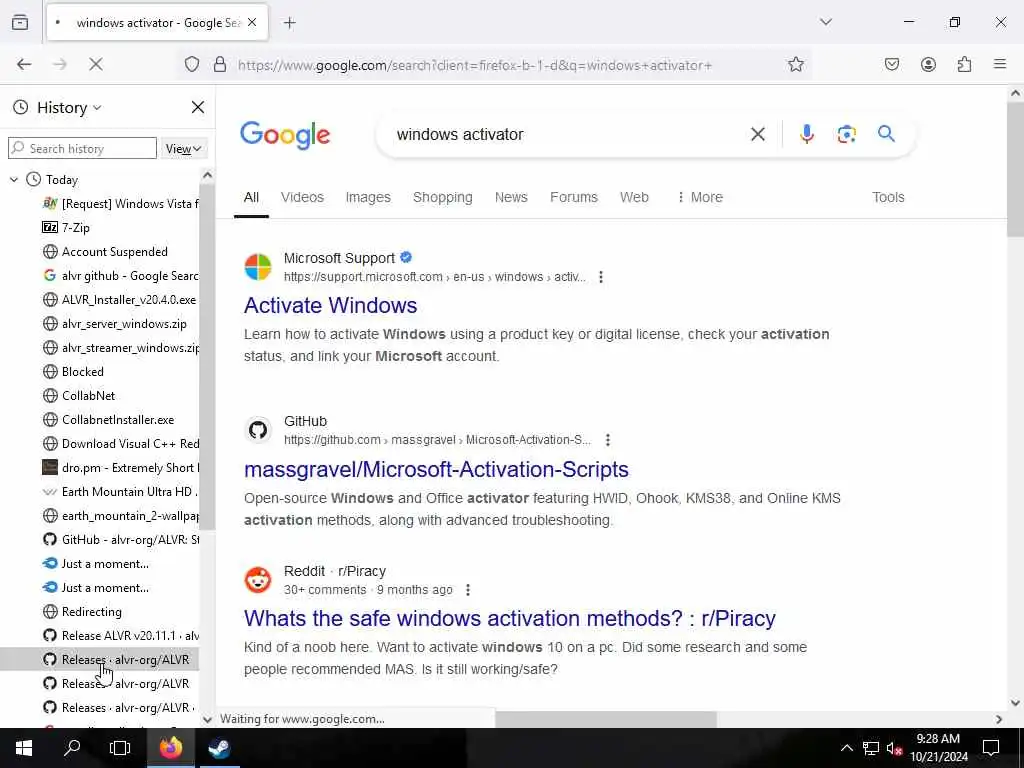
Task: Open Firefox account icon
Action: click(929, 64)
